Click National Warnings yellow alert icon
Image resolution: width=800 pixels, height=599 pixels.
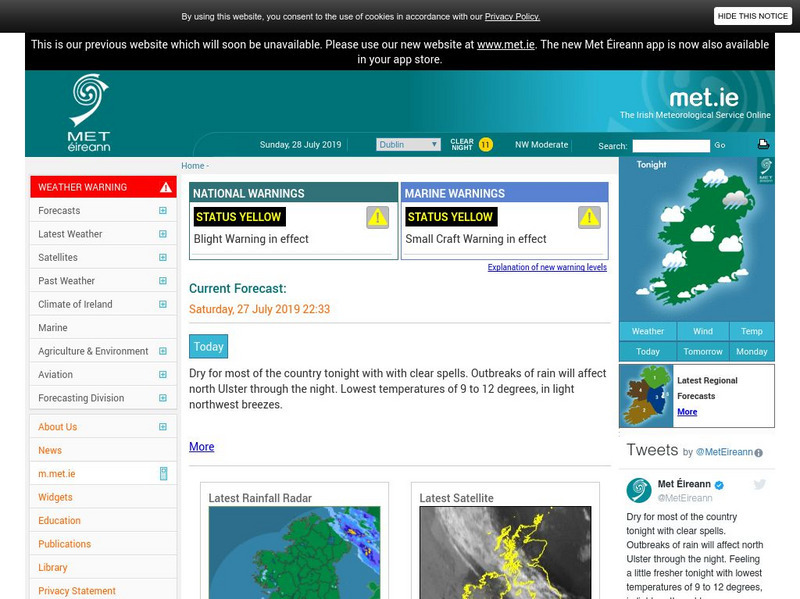pyautogui.click(x=378, y=217)
